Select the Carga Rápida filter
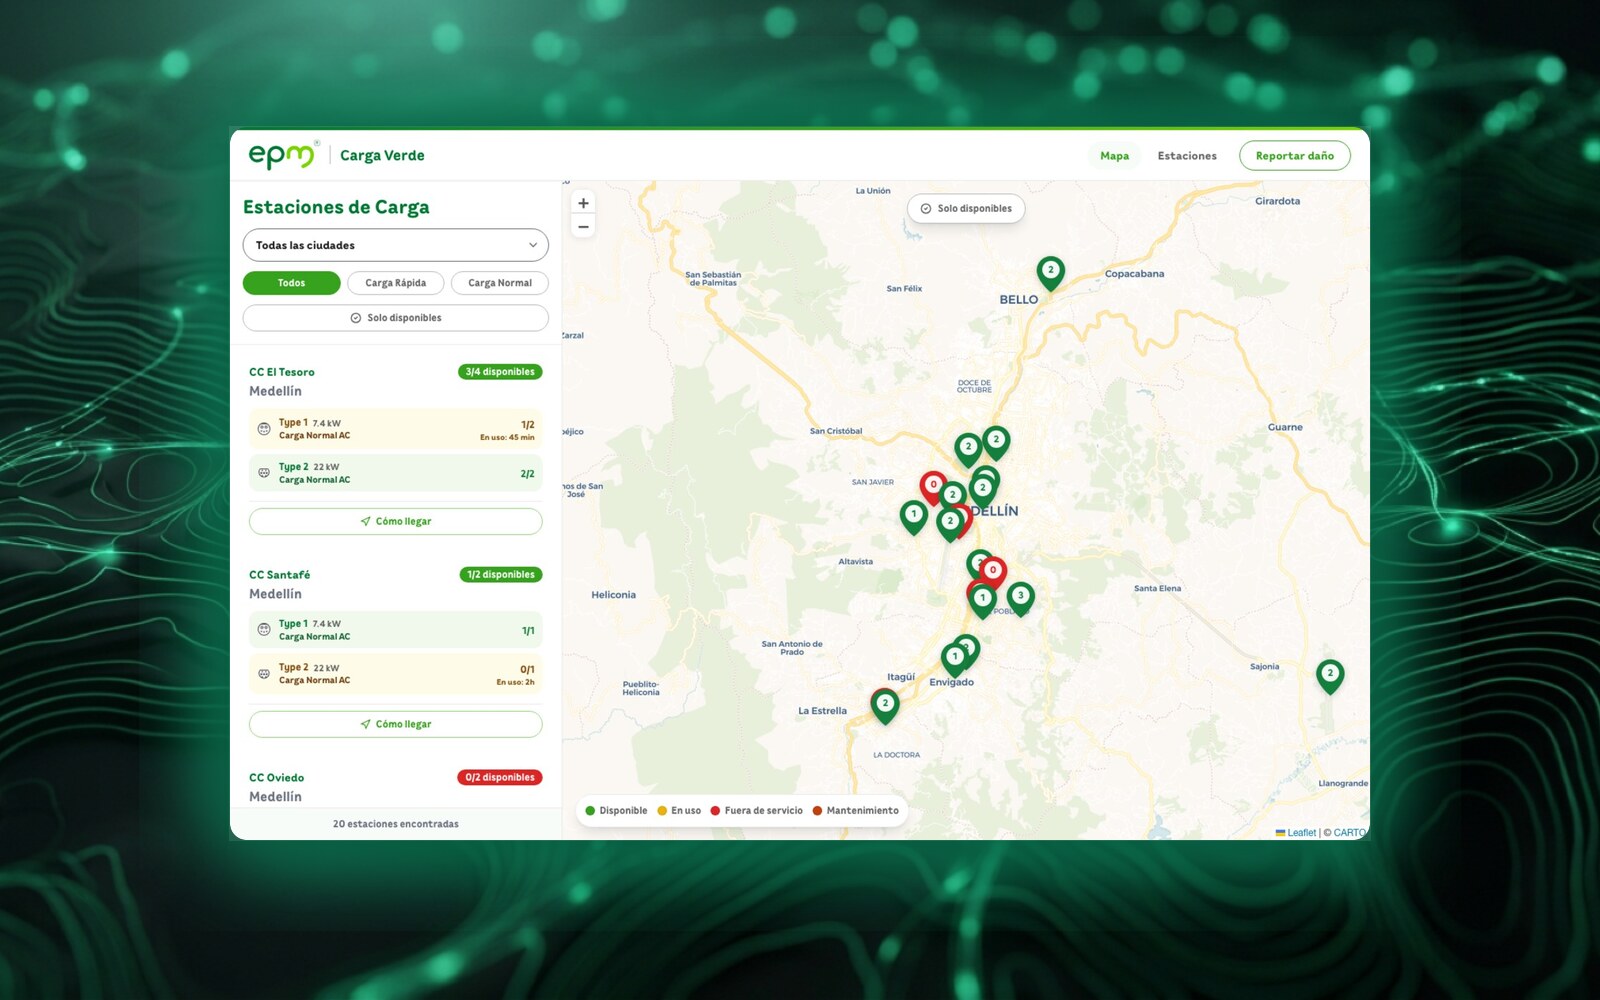The image size is (1600, 1000). click(395, 283)
